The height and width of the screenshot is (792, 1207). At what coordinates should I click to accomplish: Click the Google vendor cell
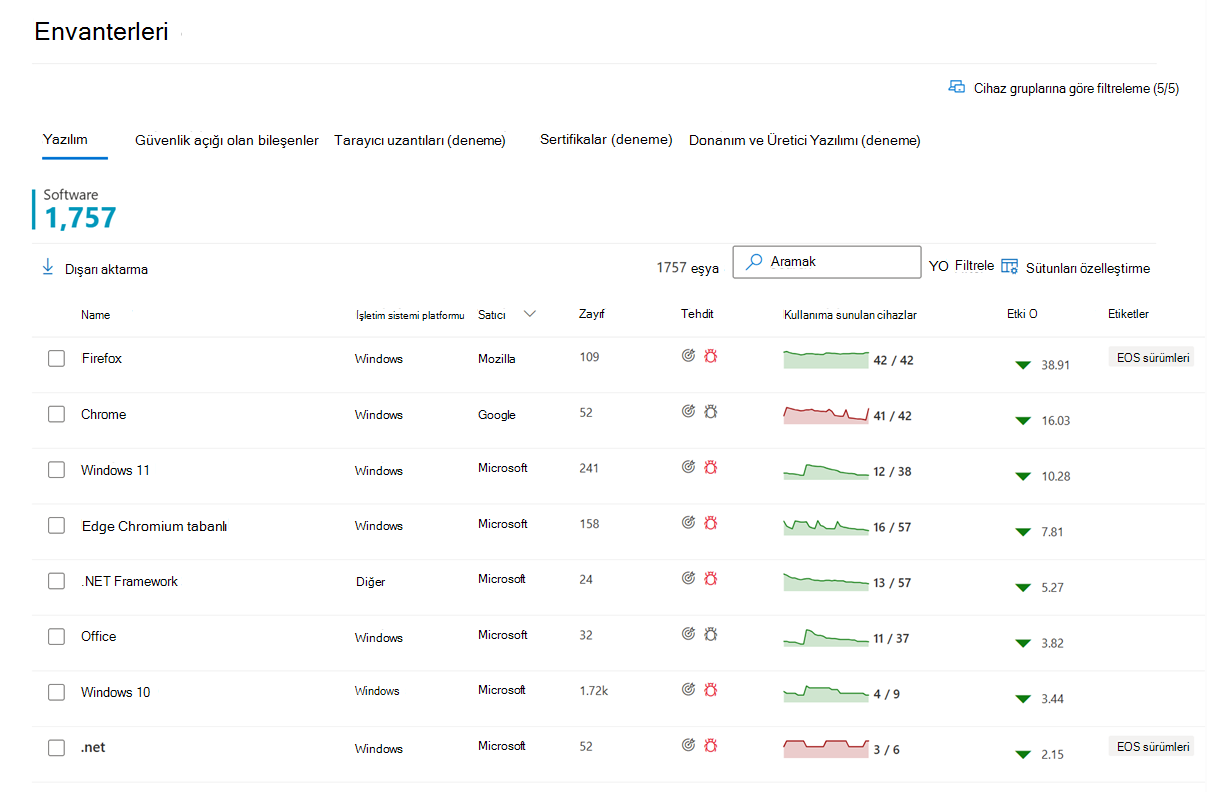497,414
